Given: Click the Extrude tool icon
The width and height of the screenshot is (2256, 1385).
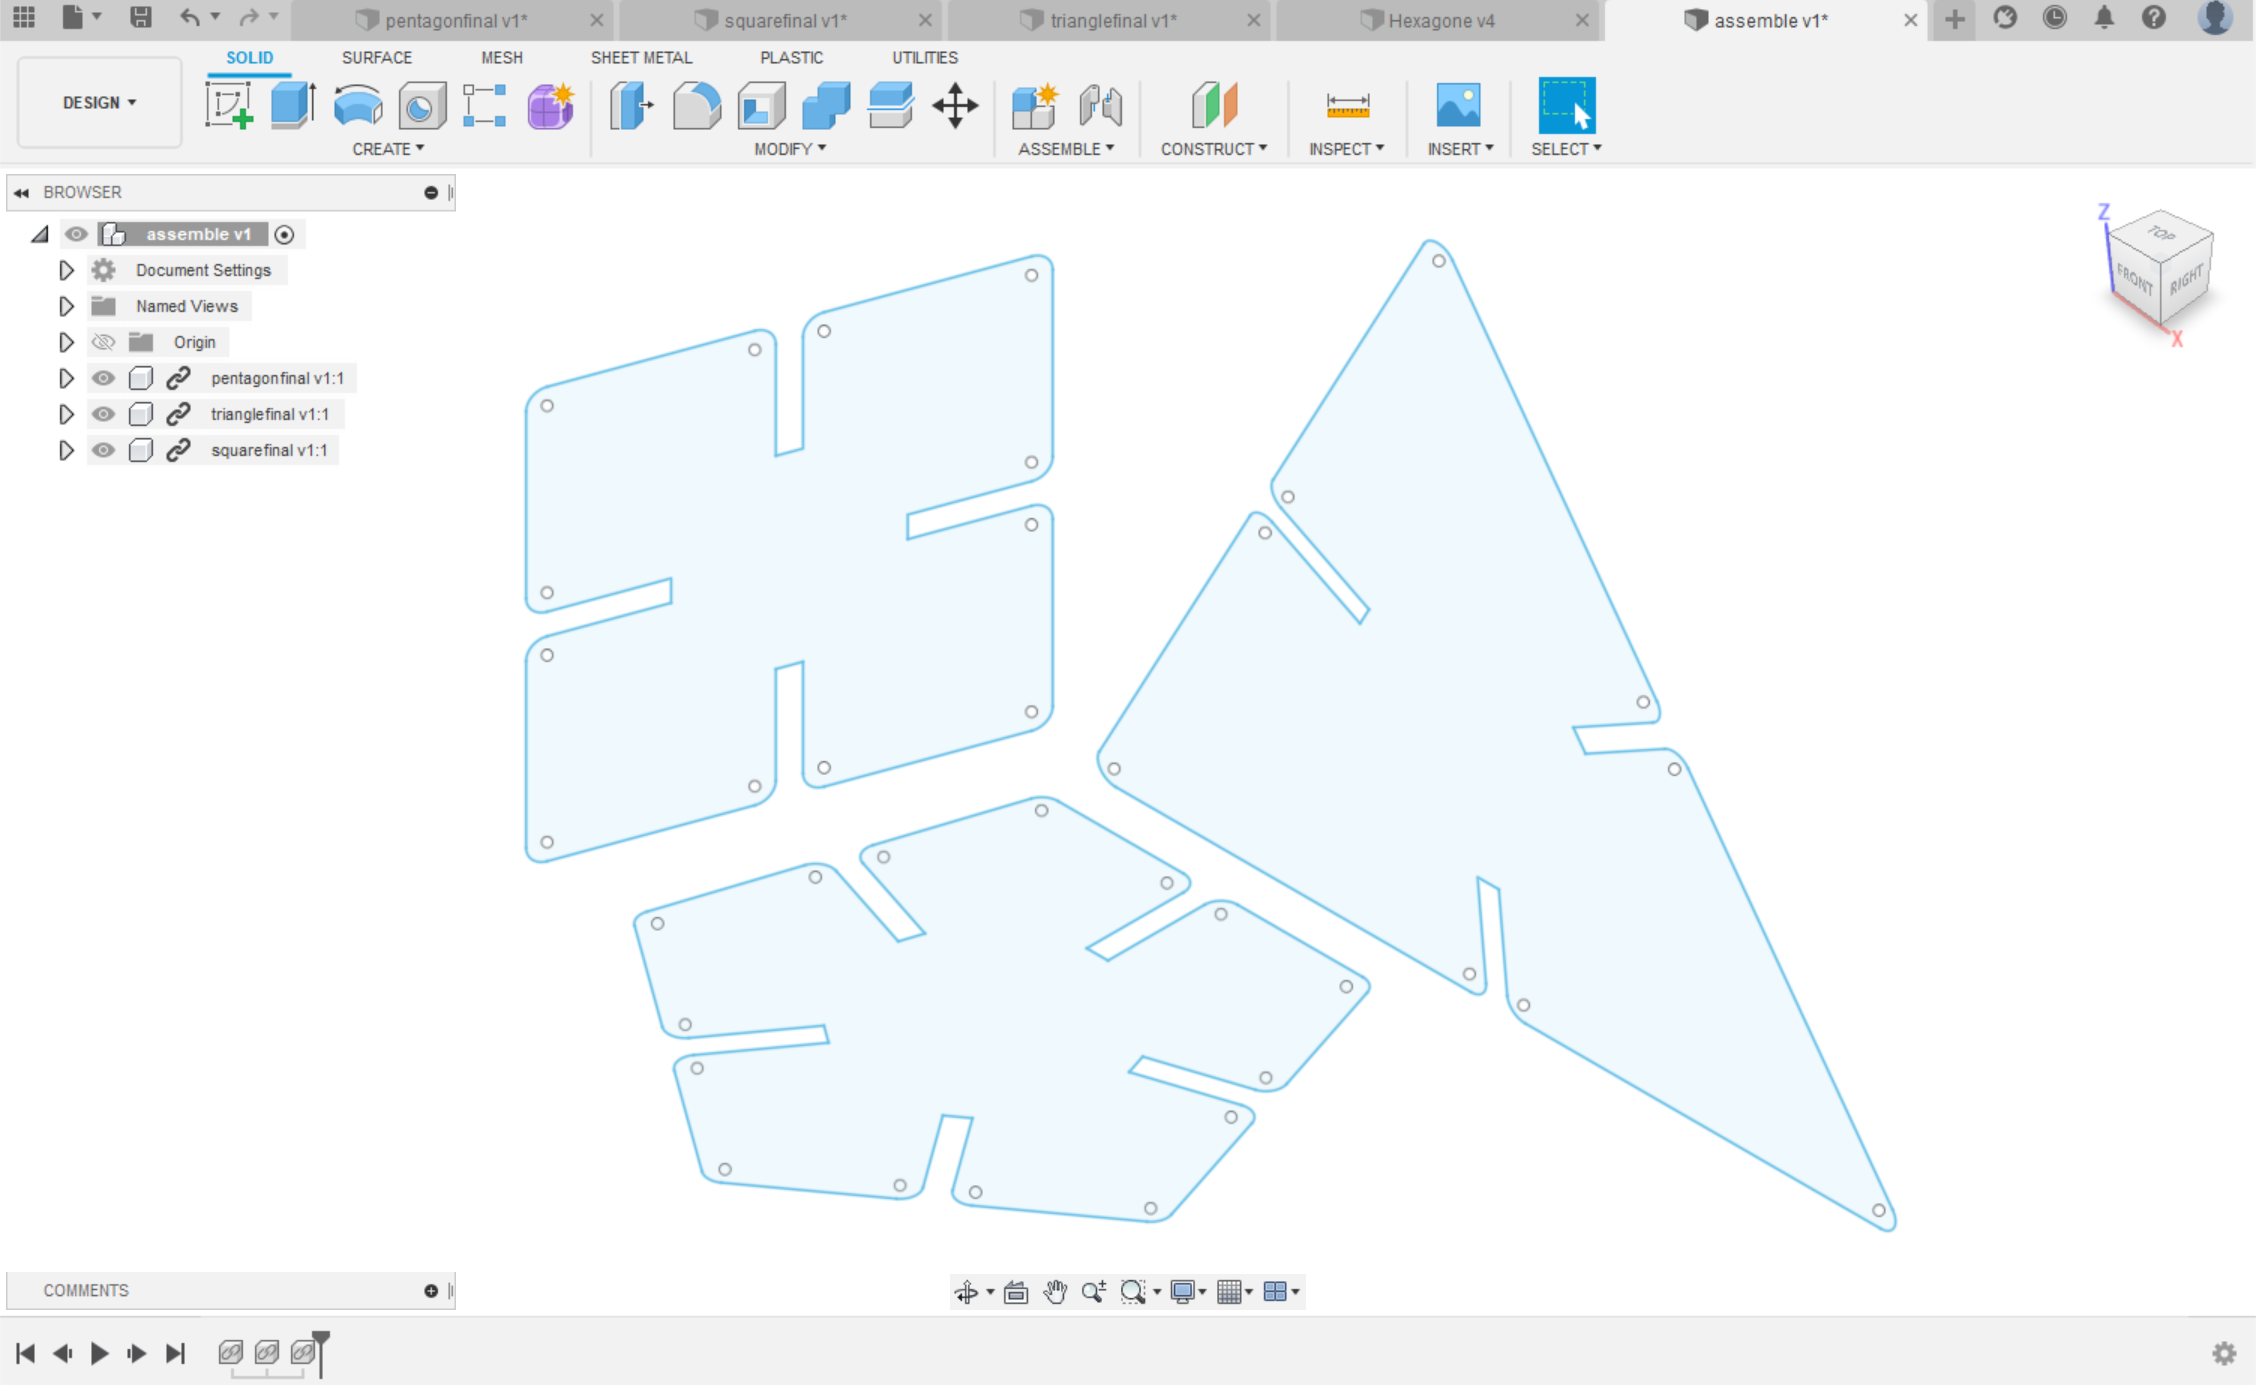Looking at the screenshot, I should tap(293, 106).
